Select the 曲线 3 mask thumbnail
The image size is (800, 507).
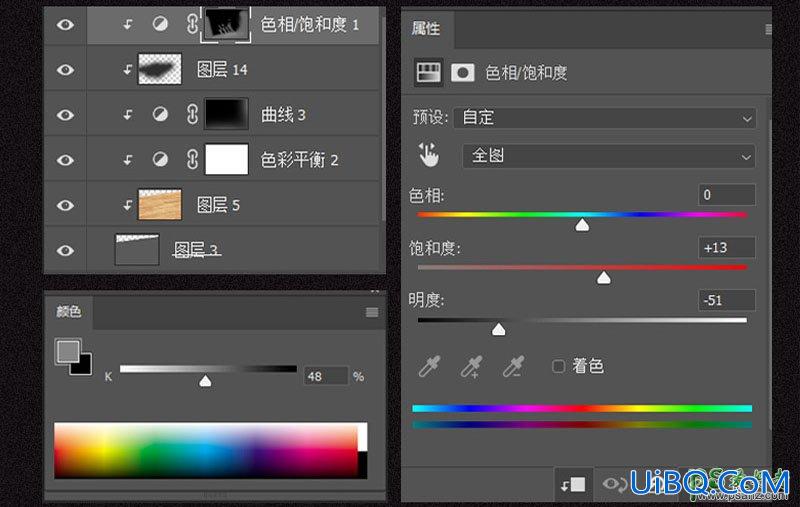click(x=226, y=114)
